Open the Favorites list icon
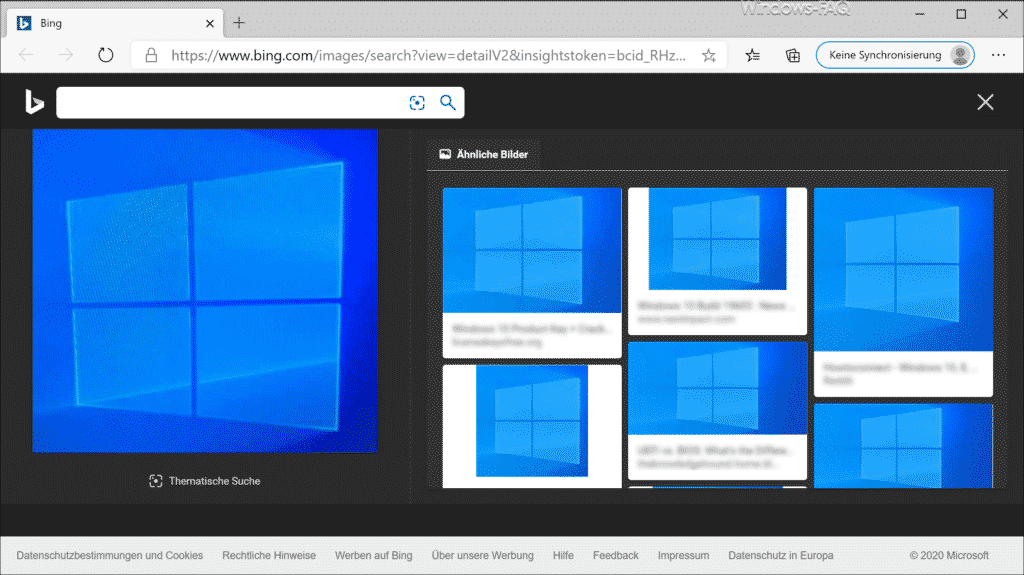 [x=752, y=56]
